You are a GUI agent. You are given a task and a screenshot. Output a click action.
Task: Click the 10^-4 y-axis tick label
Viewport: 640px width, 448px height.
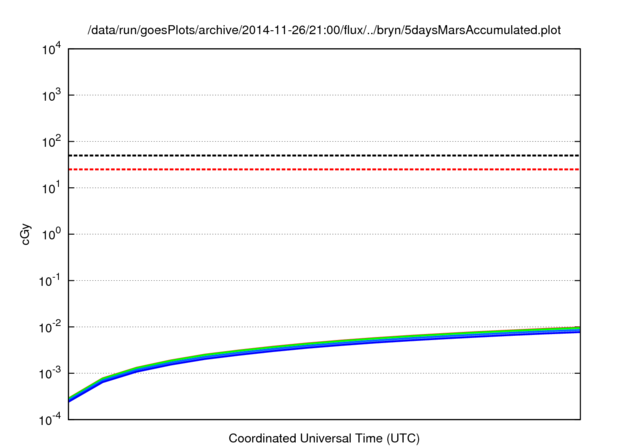[49, 419]
